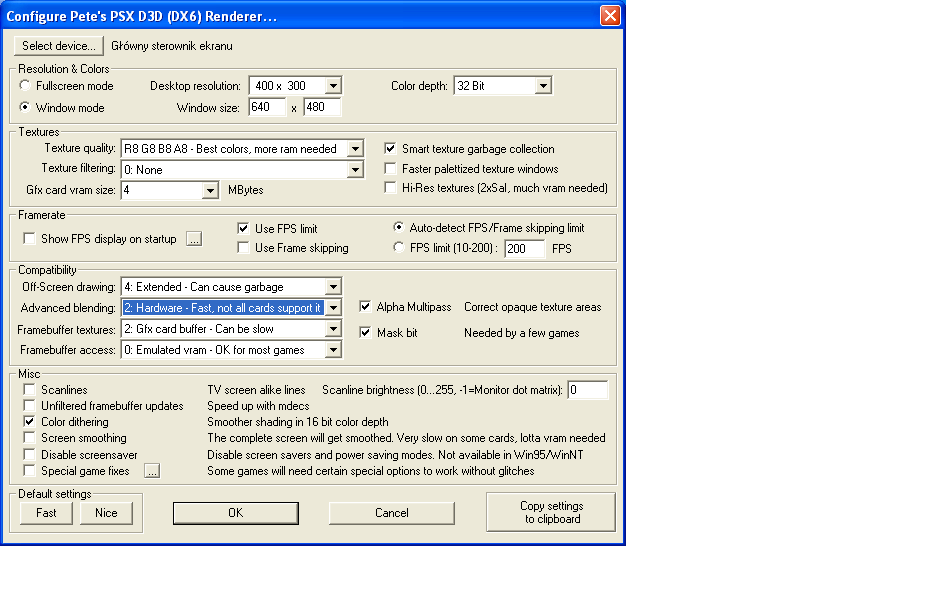Enable Use Frame skipping checkbox
Viewport: 941px width, 589px height.
click(x=243, y=247)
